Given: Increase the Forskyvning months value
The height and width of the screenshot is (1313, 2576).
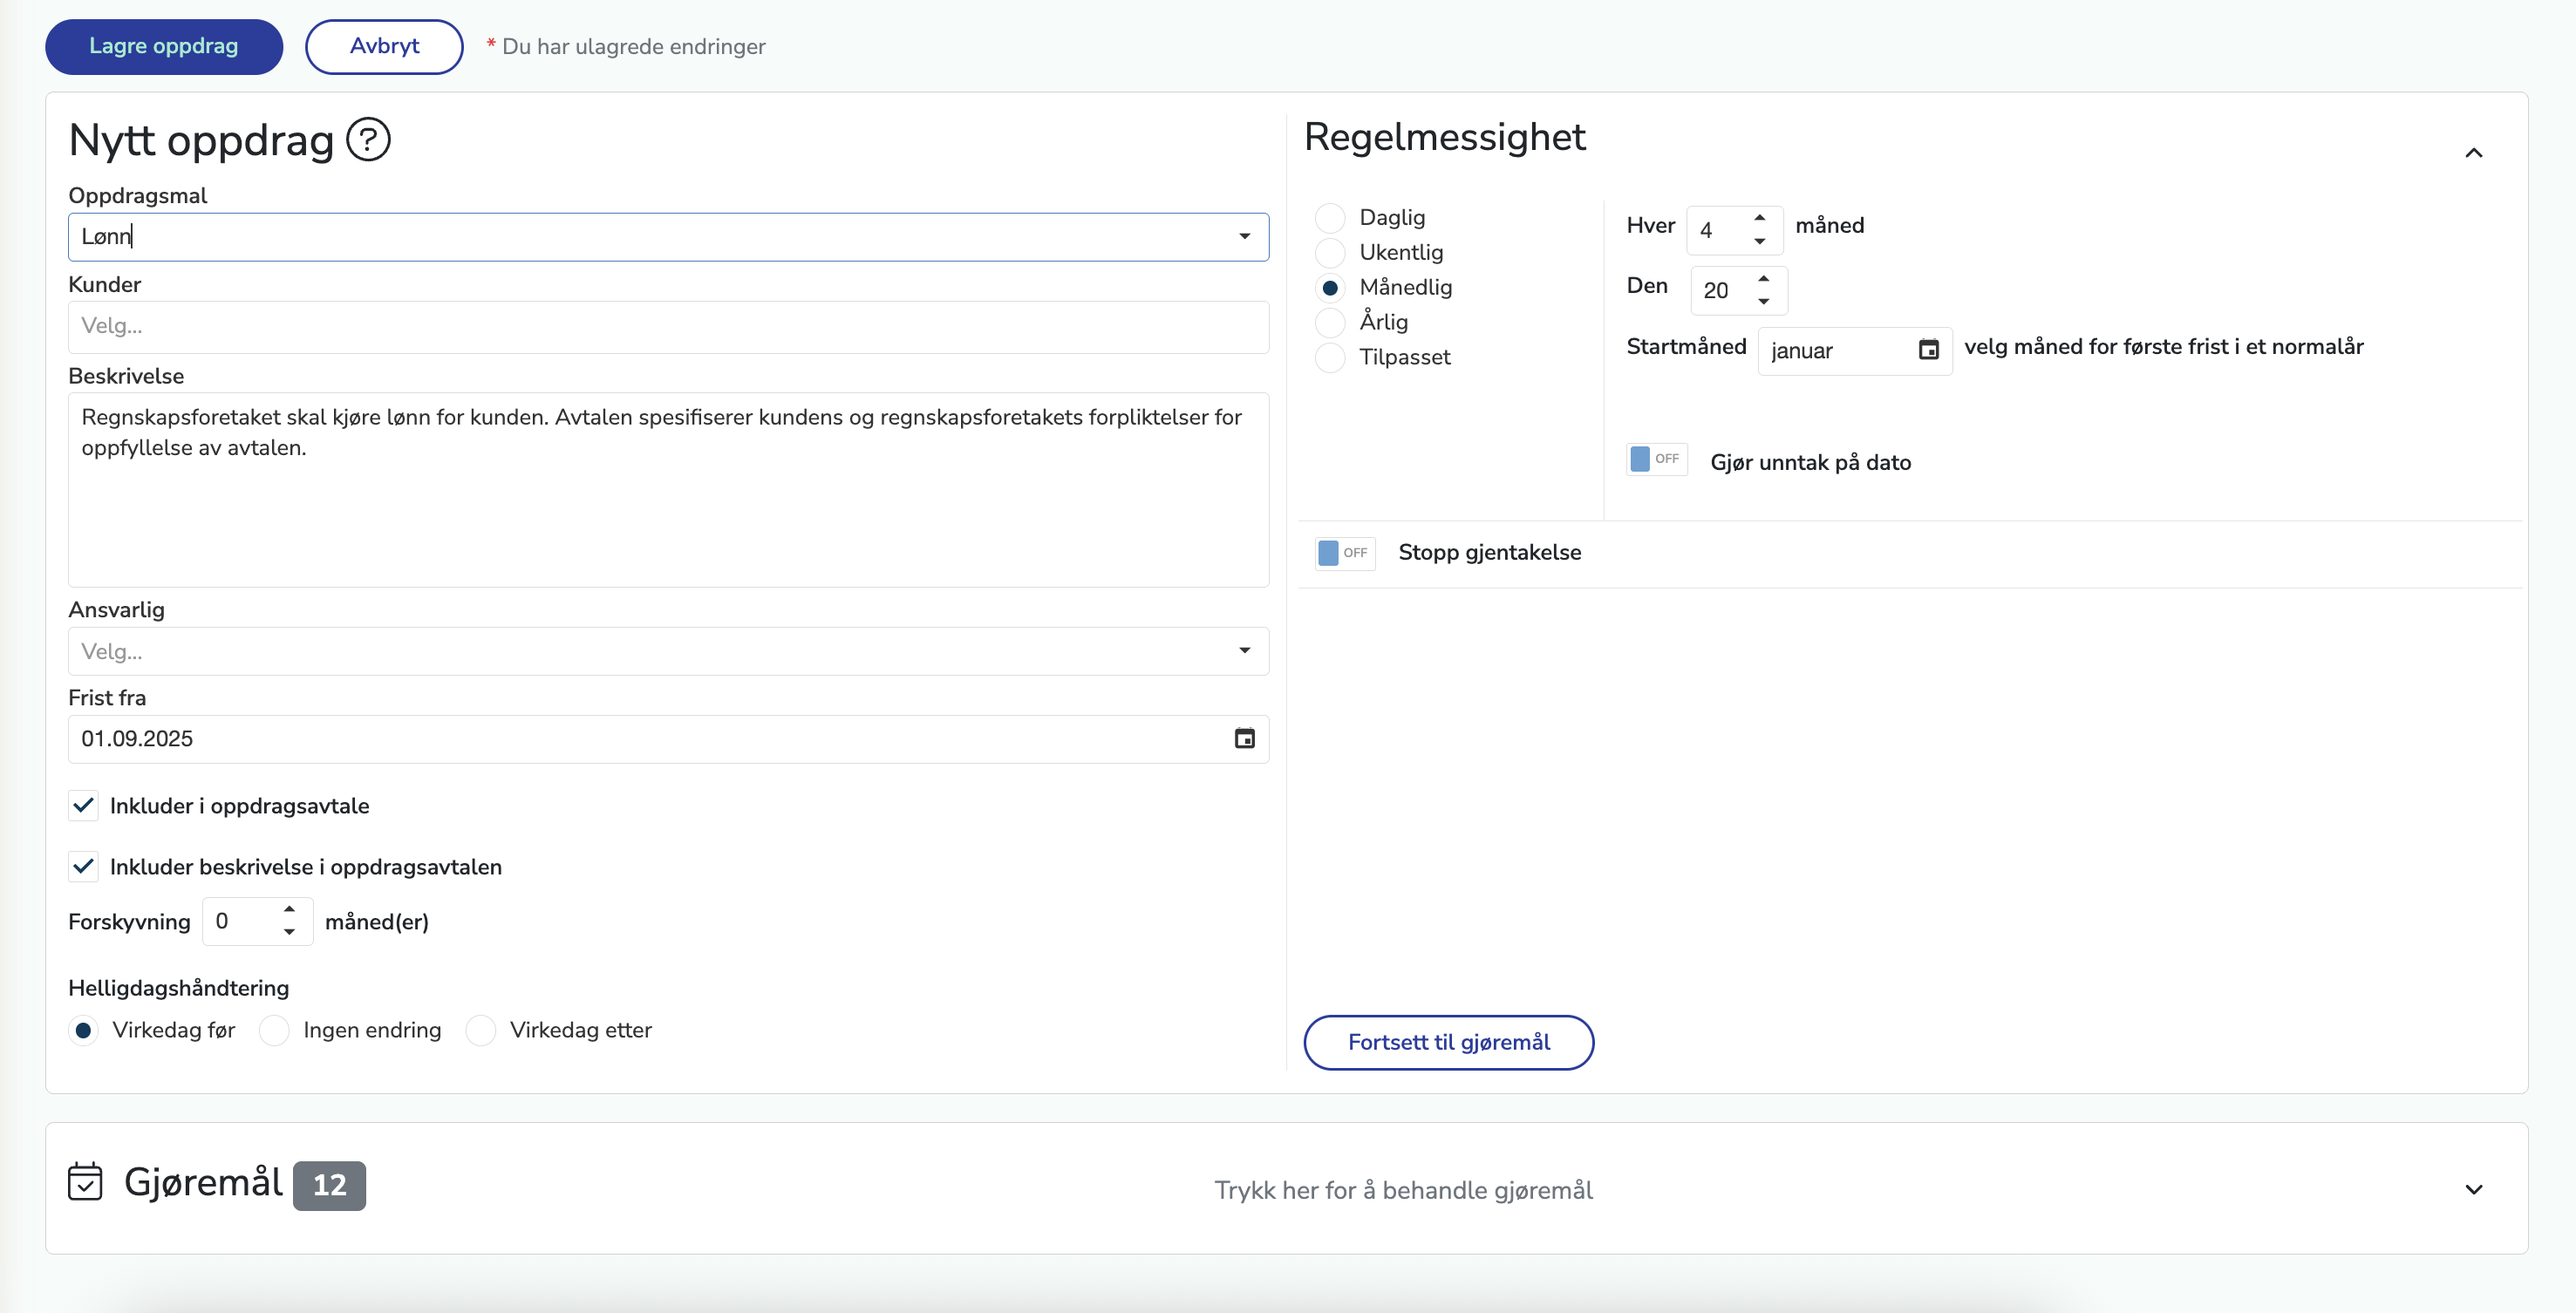Looking at the screenshot, I should [289, 910].
